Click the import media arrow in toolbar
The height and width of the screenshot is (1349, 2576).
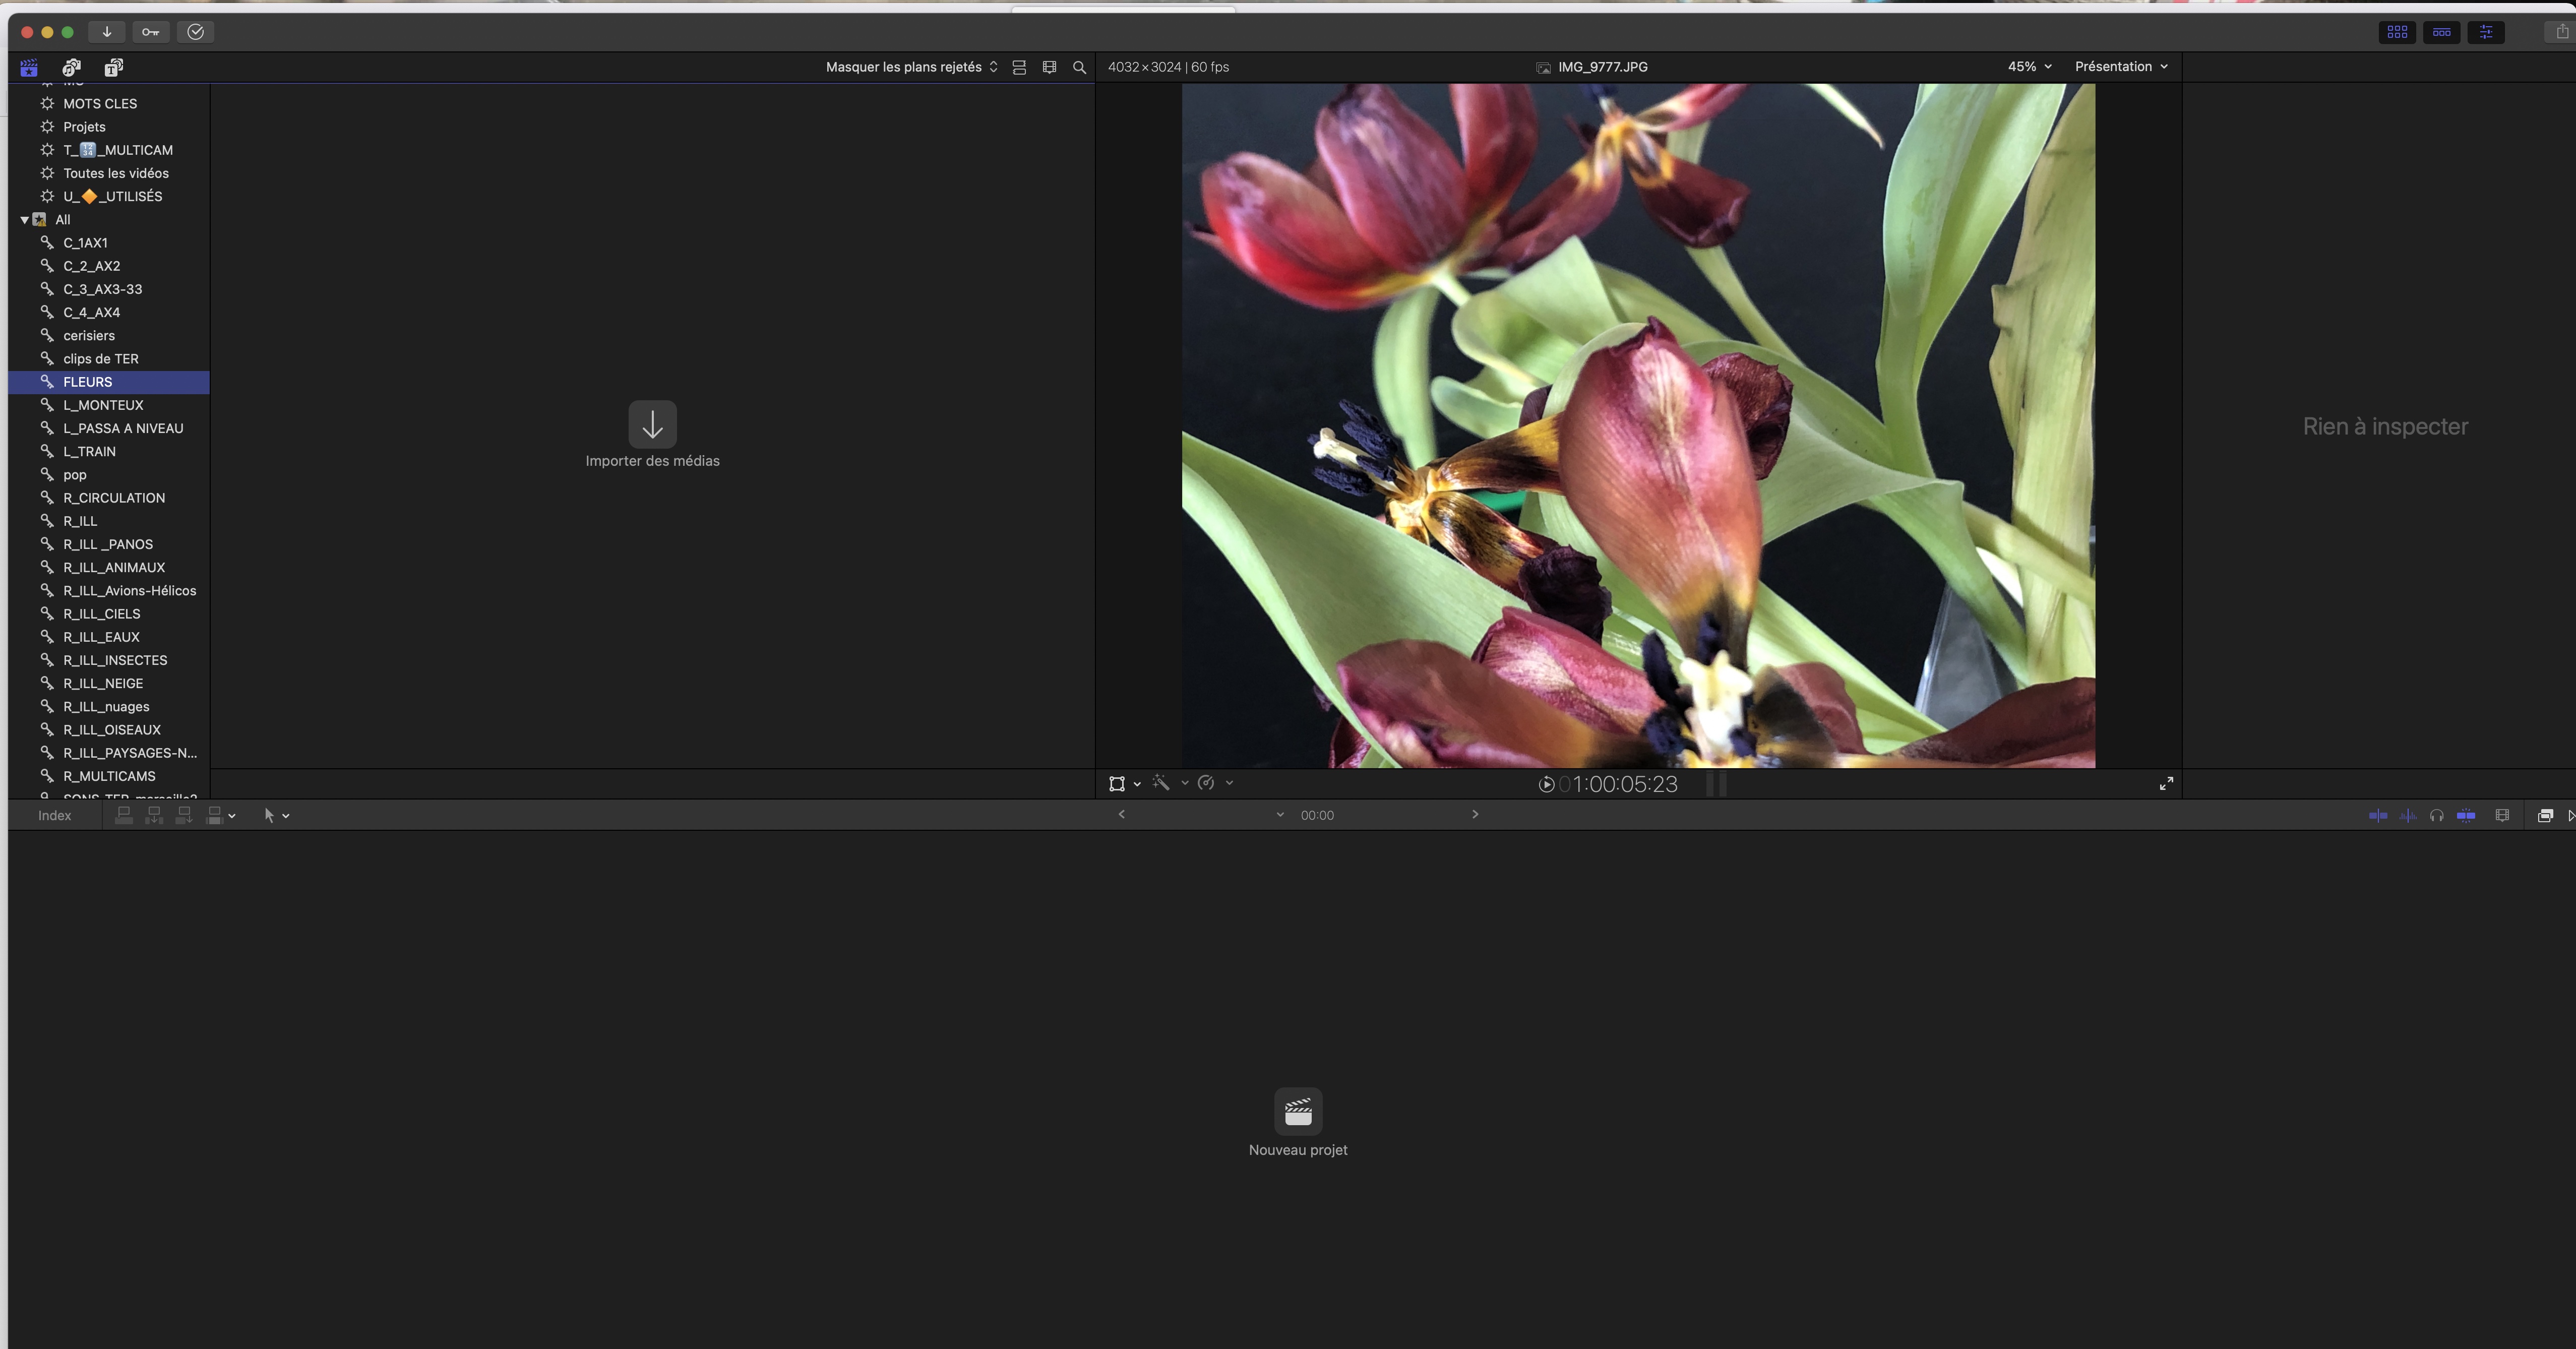coord(106,32)
